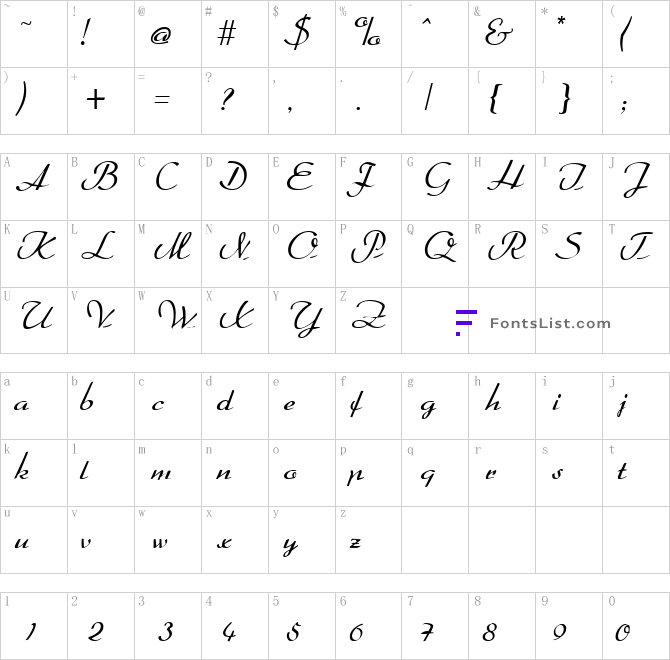This screenshot has width=670, height=660.
Task: Click the numeral 5 glyph cell
Action: point(302,626)
